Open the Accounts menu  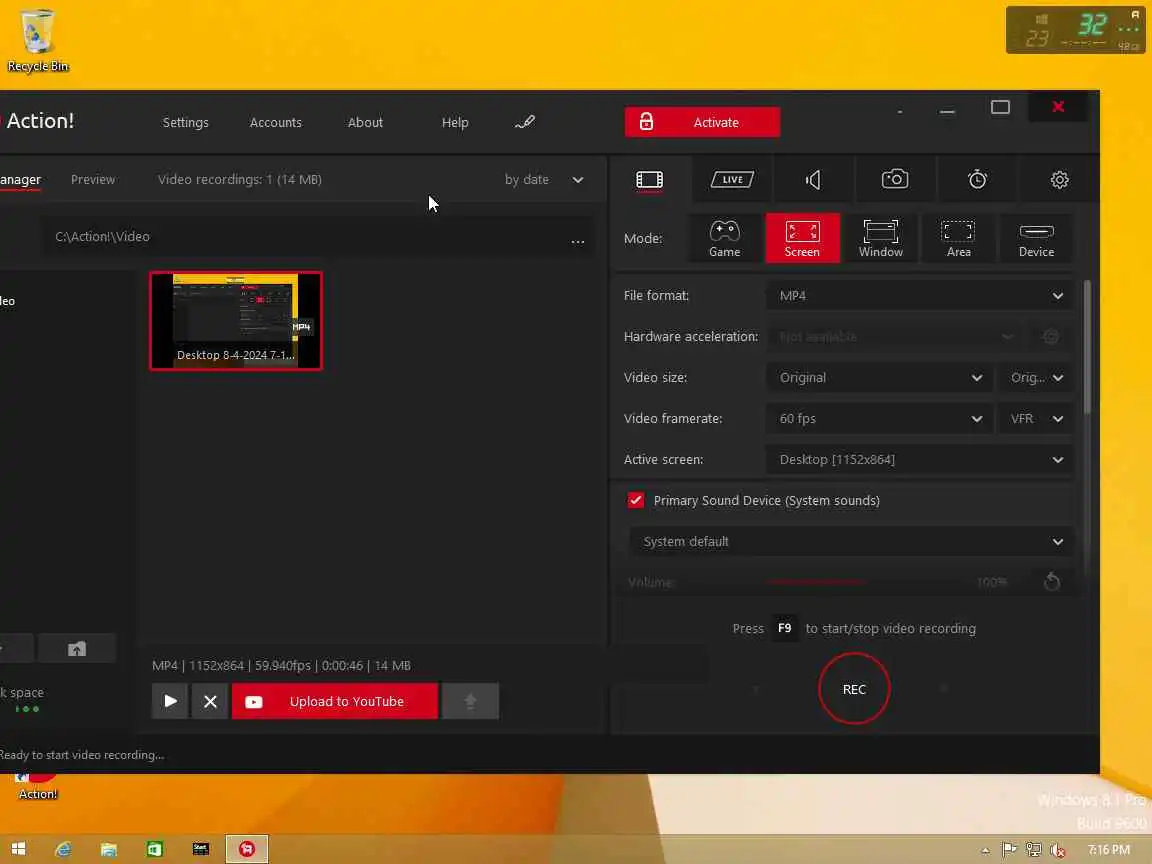[276, 123]
